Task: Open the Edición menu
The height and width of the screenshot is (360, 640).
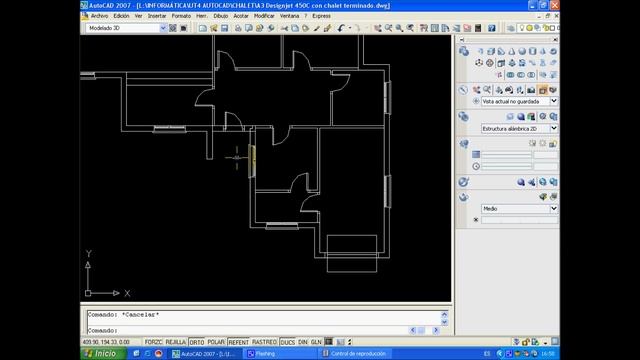Action: (121, 16)
